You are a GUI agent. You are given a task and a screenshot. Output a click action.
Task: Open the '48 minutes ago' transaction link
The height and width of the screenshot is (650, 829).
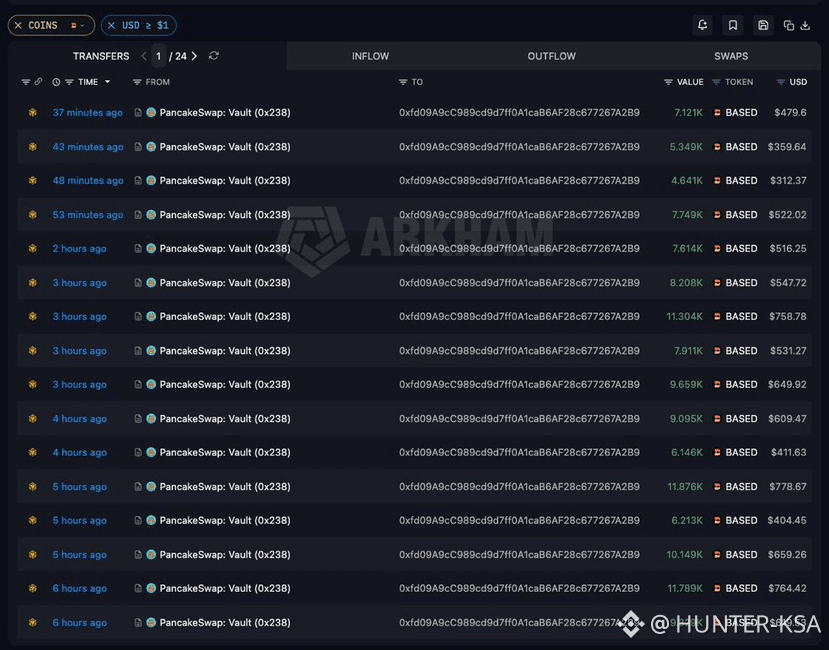(x=88, y=180)
